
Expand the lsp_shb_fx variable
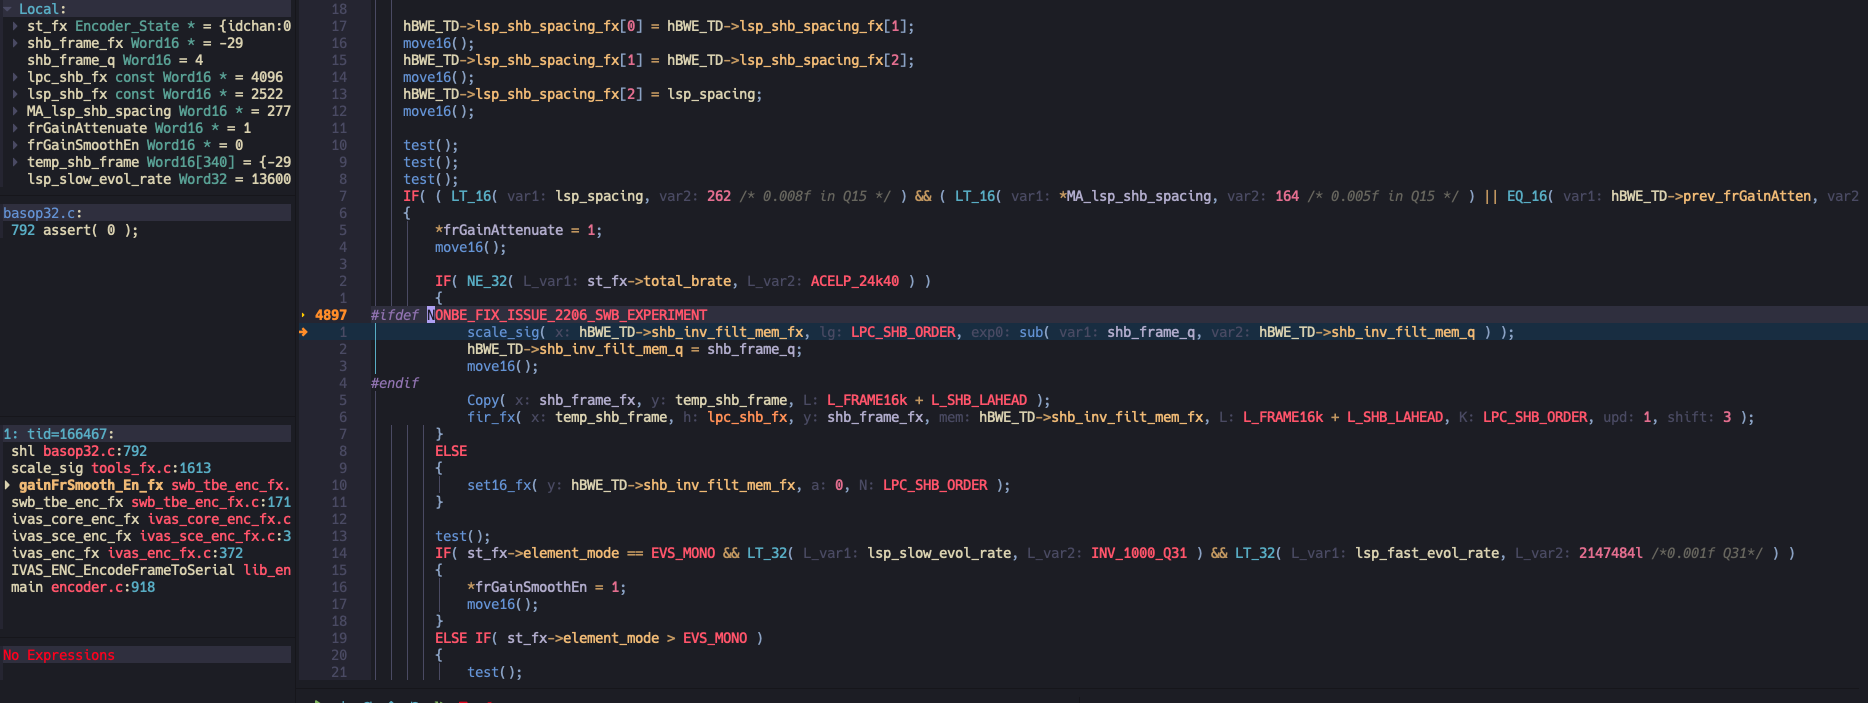point(15,94)
